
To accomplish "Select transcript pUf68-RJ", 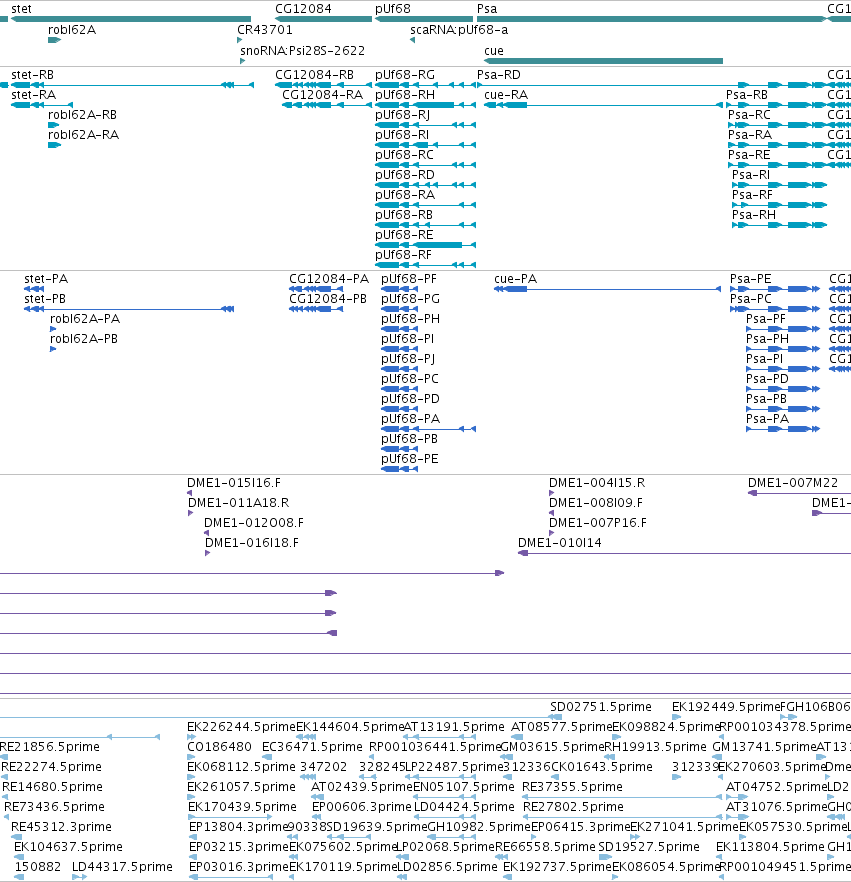I will 426,125.
